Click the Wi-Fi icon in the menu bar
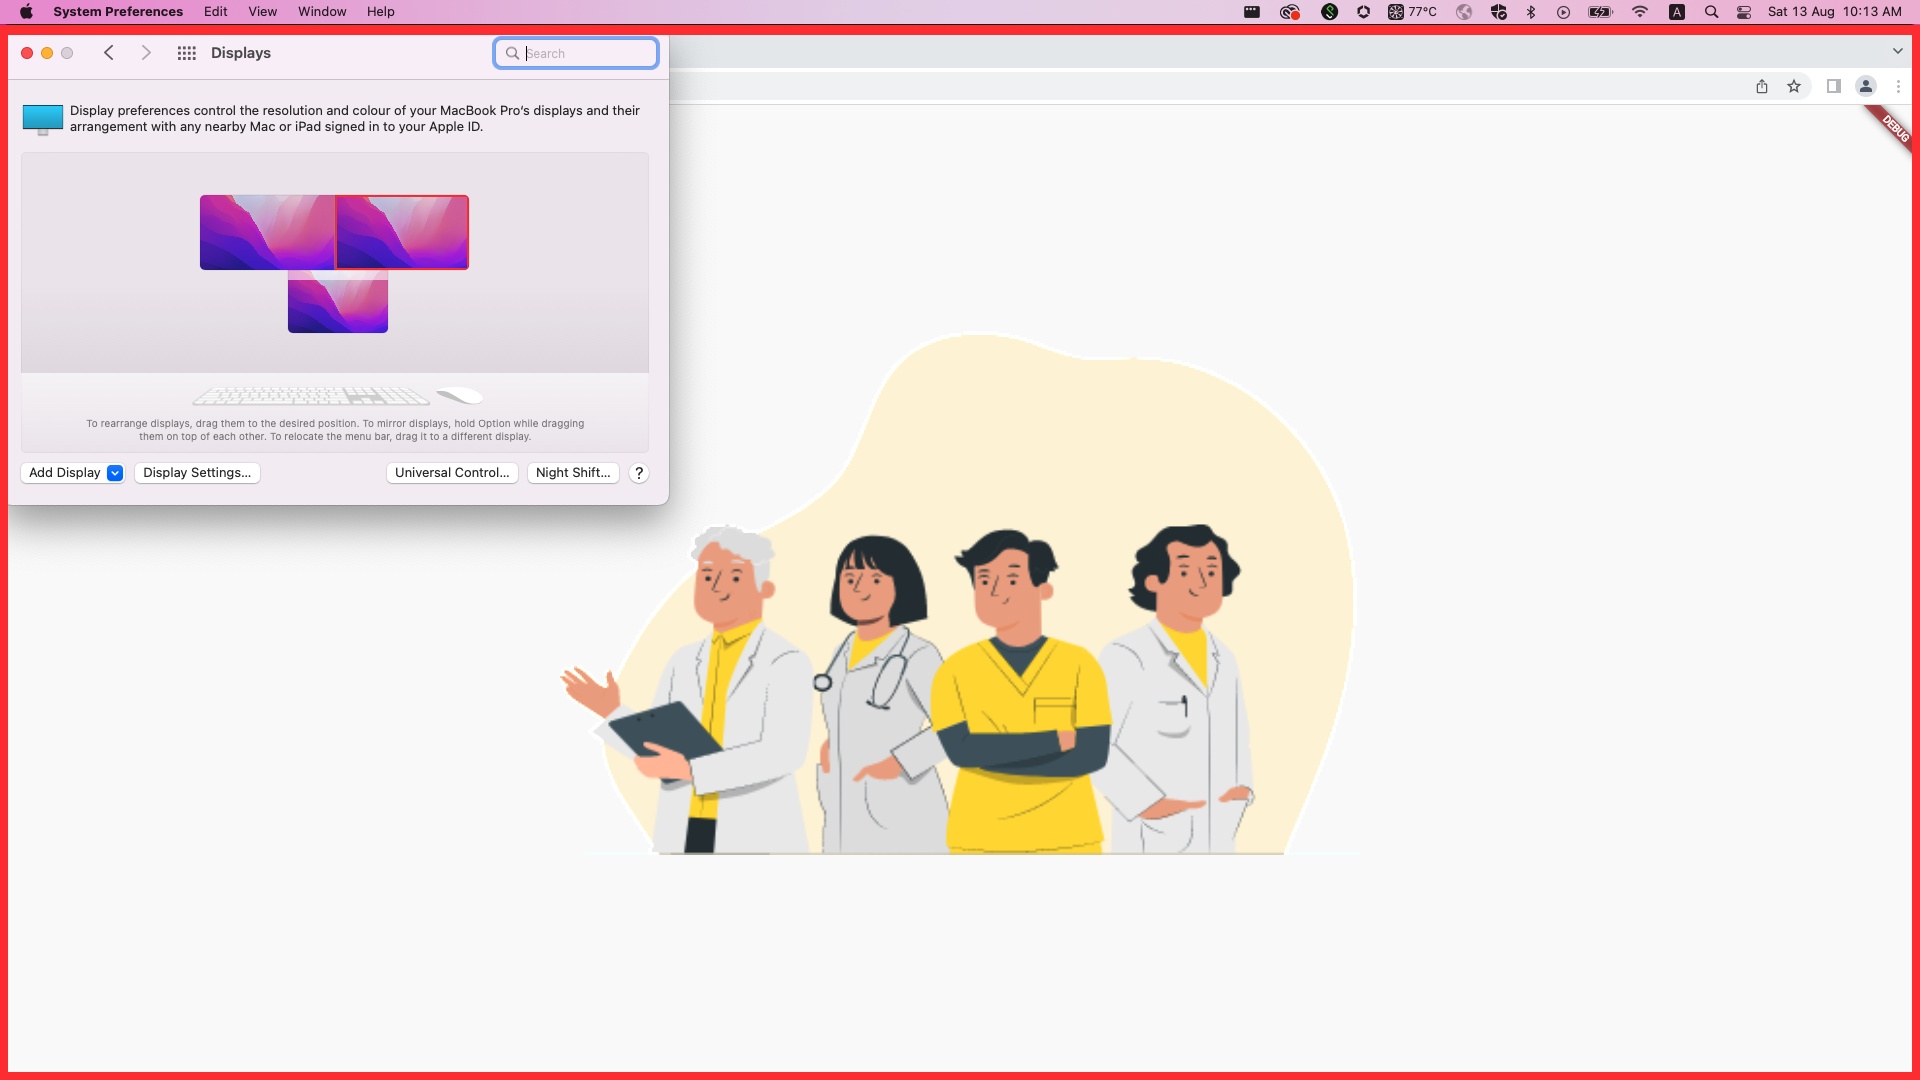Screen dimensions: 1920x1080 pyautogui.click(x=1640, y=11)
